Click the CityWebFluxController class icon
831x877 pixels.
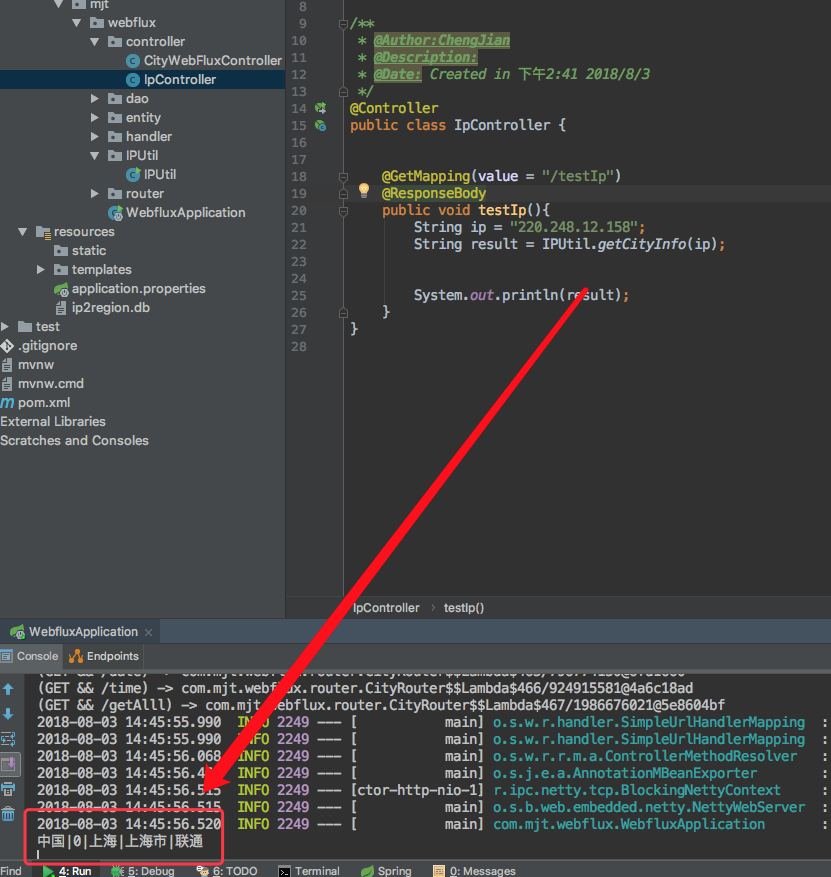point(133,61)
